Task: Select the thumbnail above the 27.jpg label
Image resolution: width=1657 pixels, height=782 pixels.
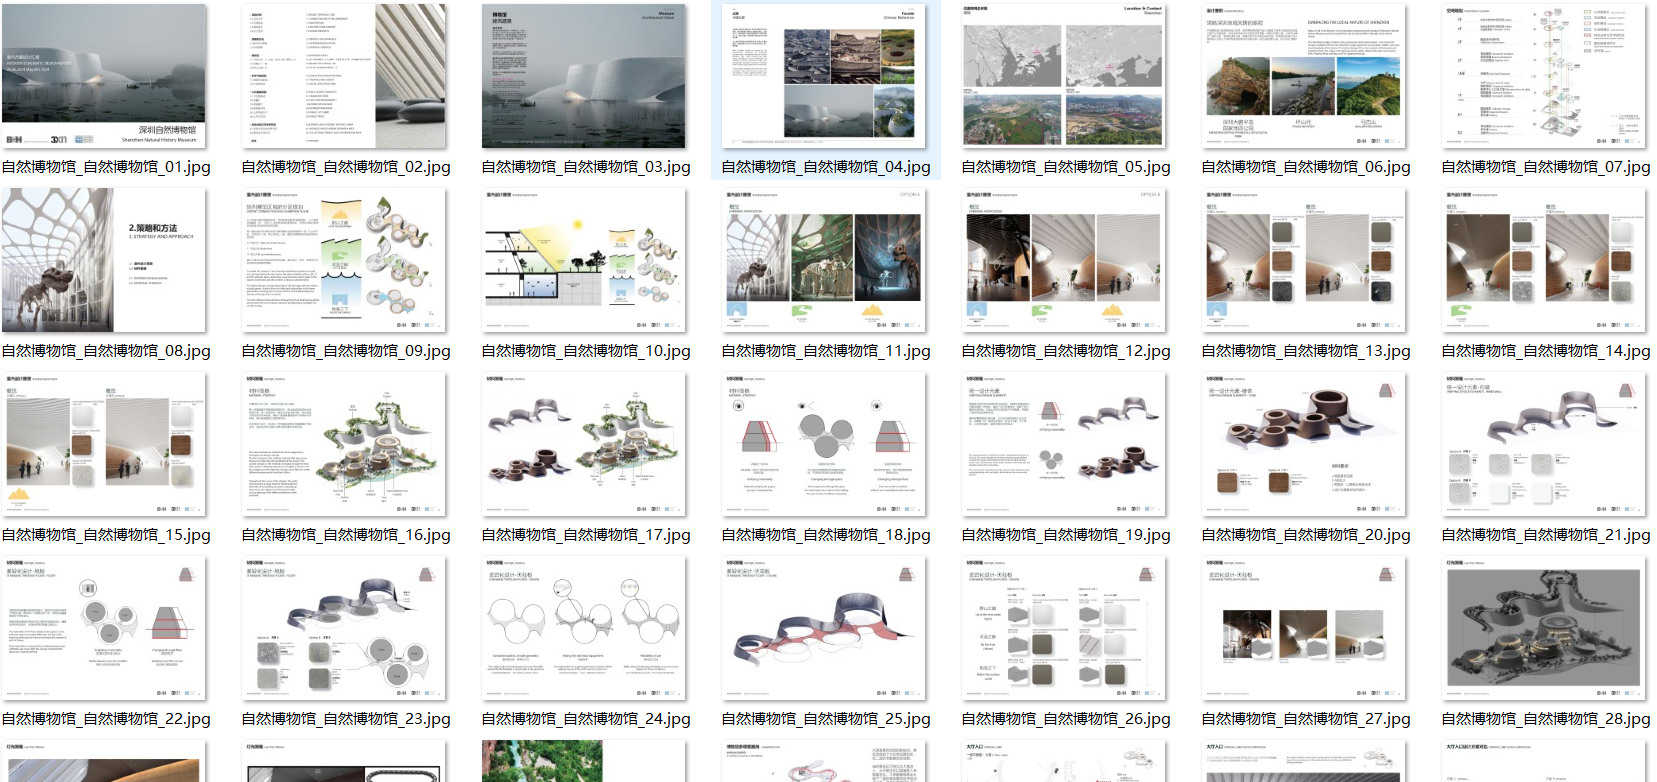Action: click(1304, 628)
